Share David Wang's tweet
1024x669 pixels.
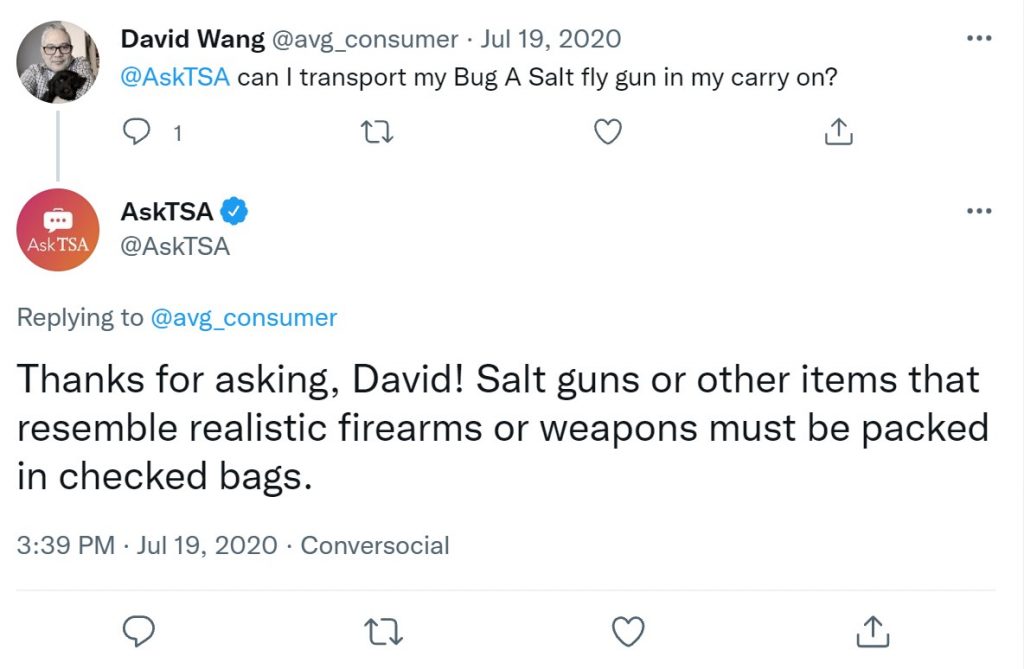click(839, 131)
